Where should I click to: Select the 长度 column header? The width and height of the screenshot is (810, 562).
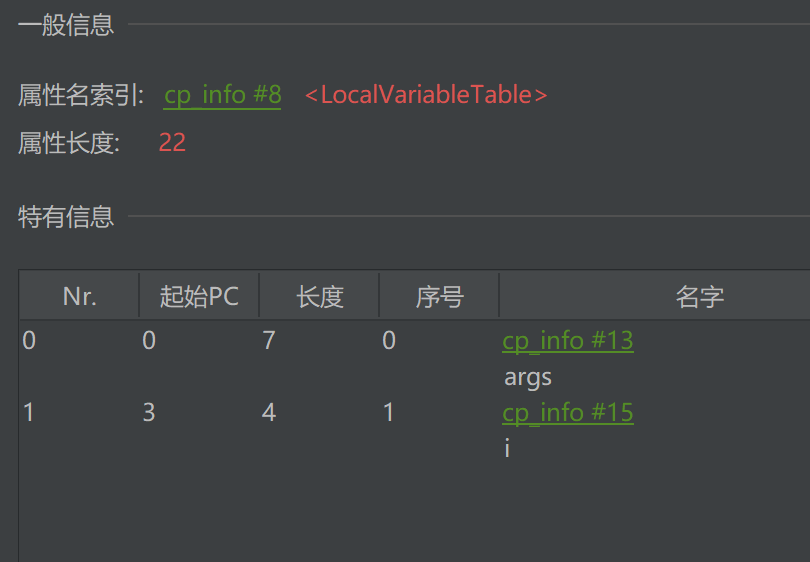(x=319, y=297)
